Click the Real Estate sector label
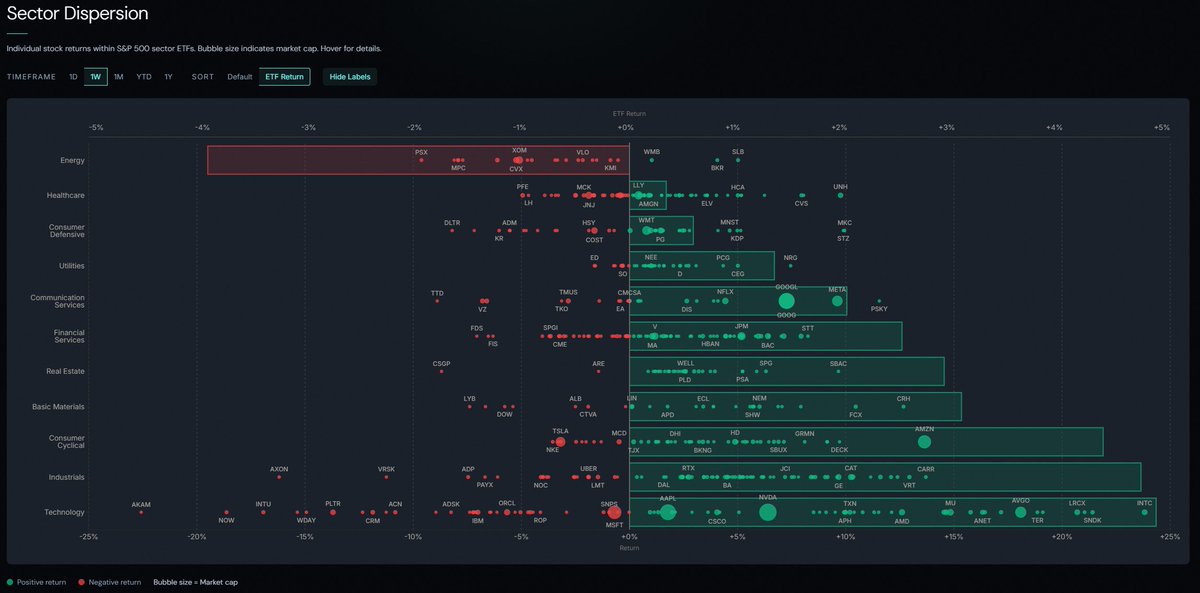1200x593 pixels. (68, 371)
